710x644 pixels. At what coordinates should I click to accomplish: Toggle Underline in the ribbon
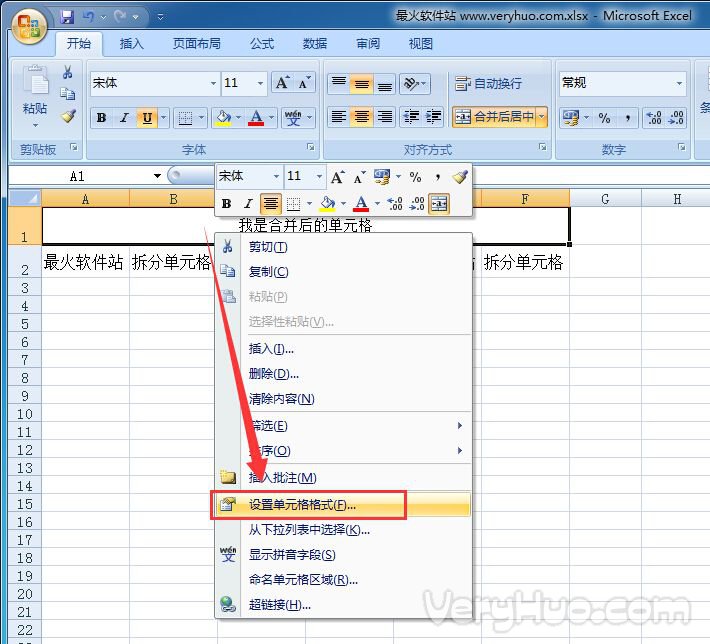(x=147, y=118)
